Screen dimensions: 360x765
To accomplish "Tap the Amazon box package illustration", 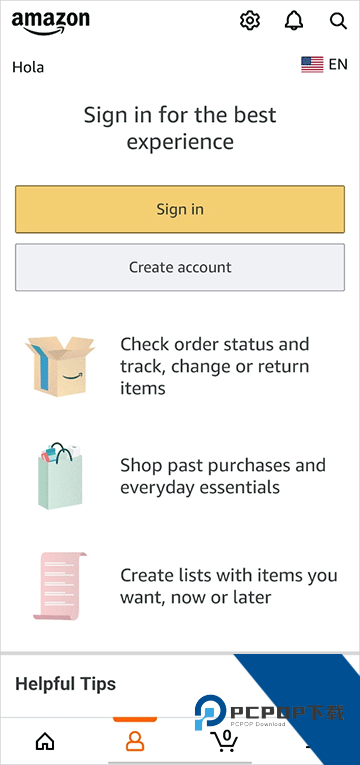I will (x=60, y=365).
